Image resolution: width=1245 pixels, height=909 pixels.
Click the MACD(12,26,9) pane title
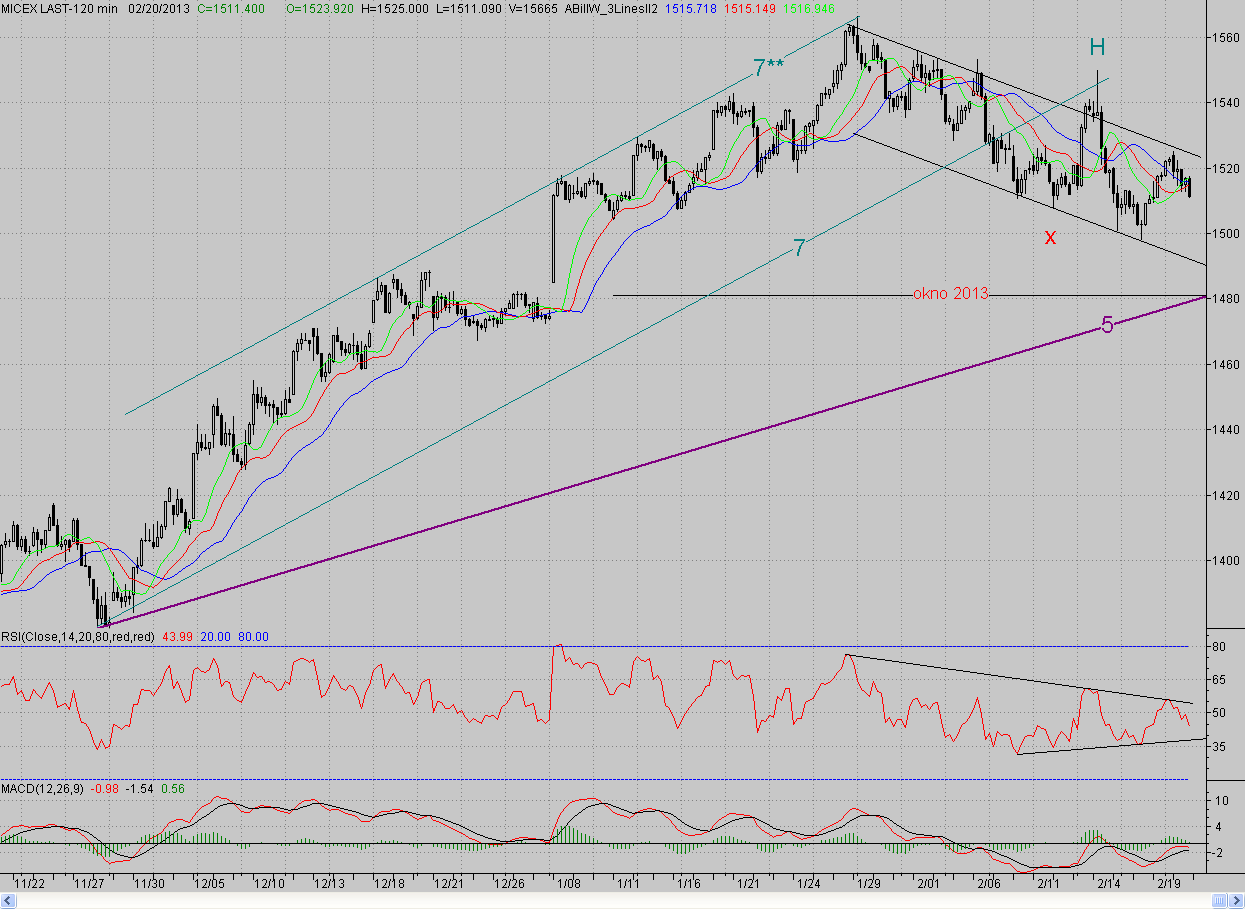[43, 789]
